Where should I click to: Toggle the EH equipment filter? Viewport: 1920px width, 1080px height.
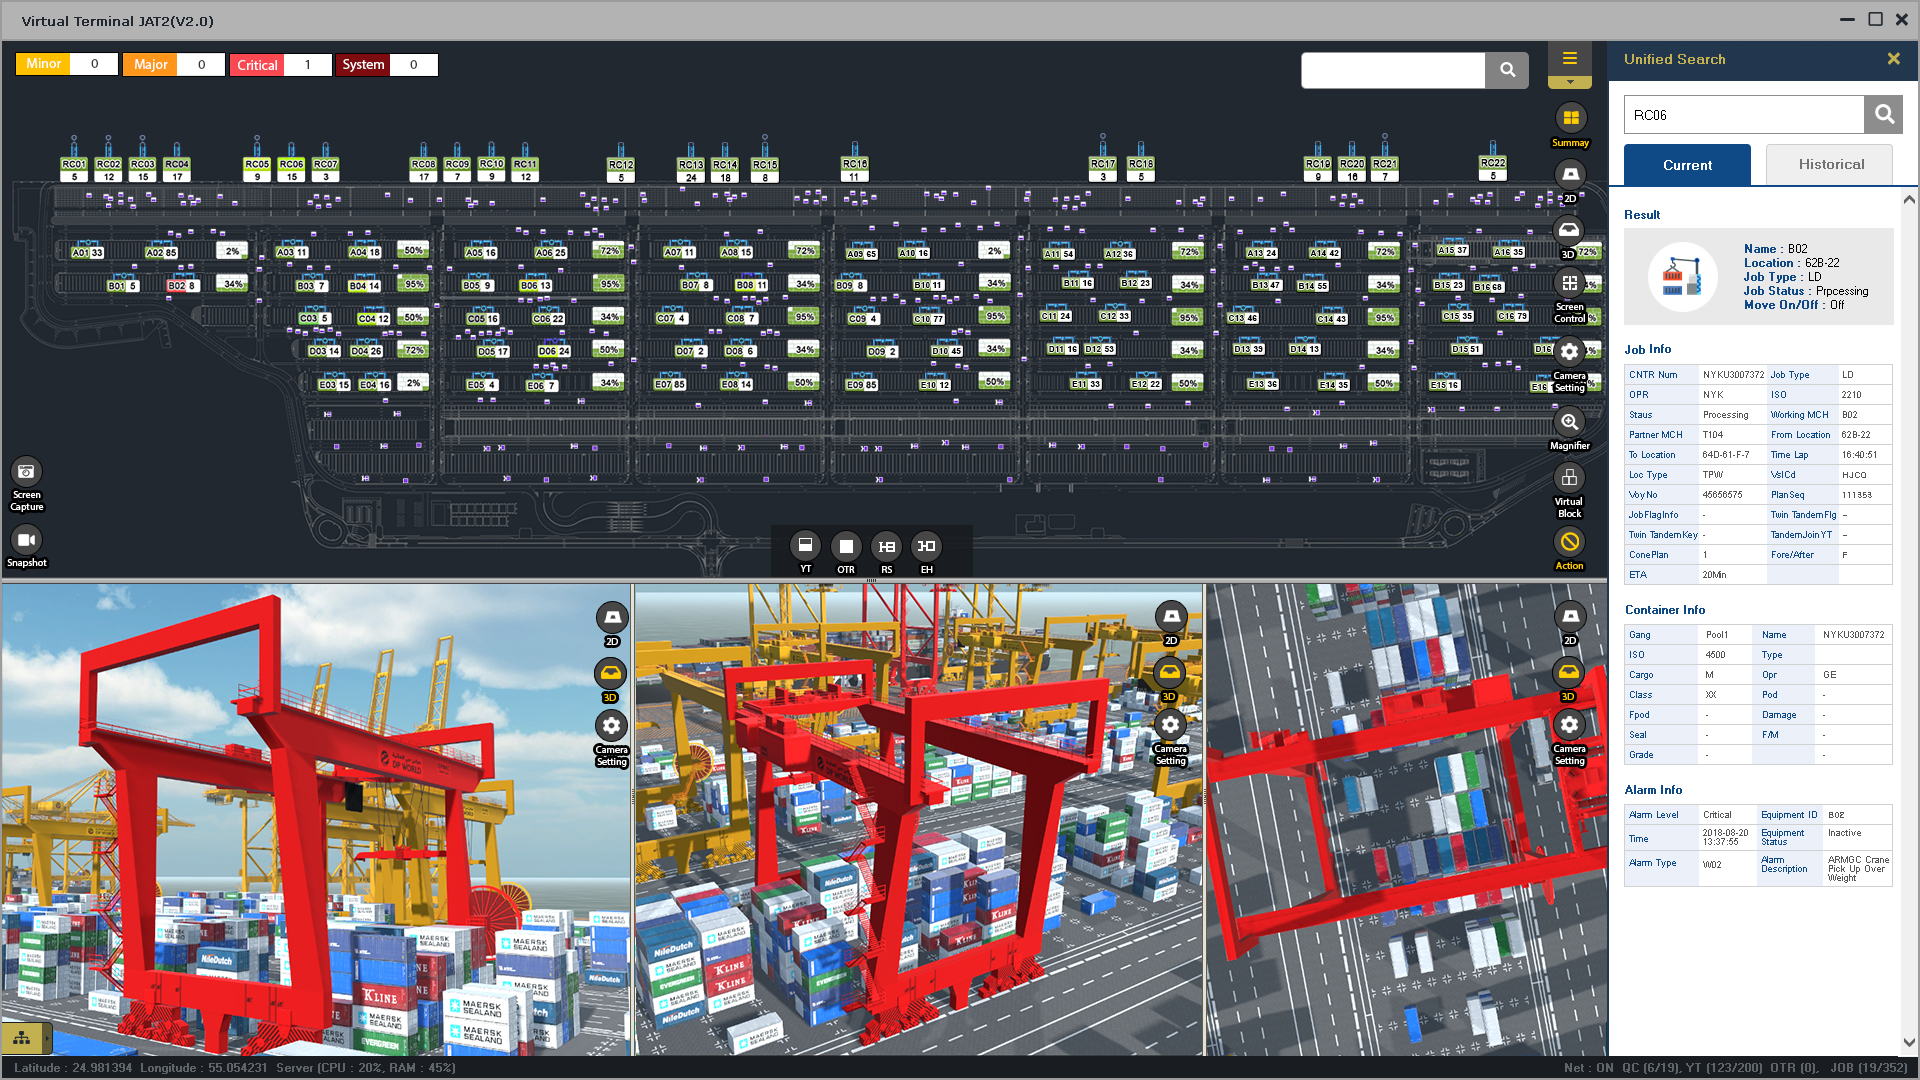point(927,546)
